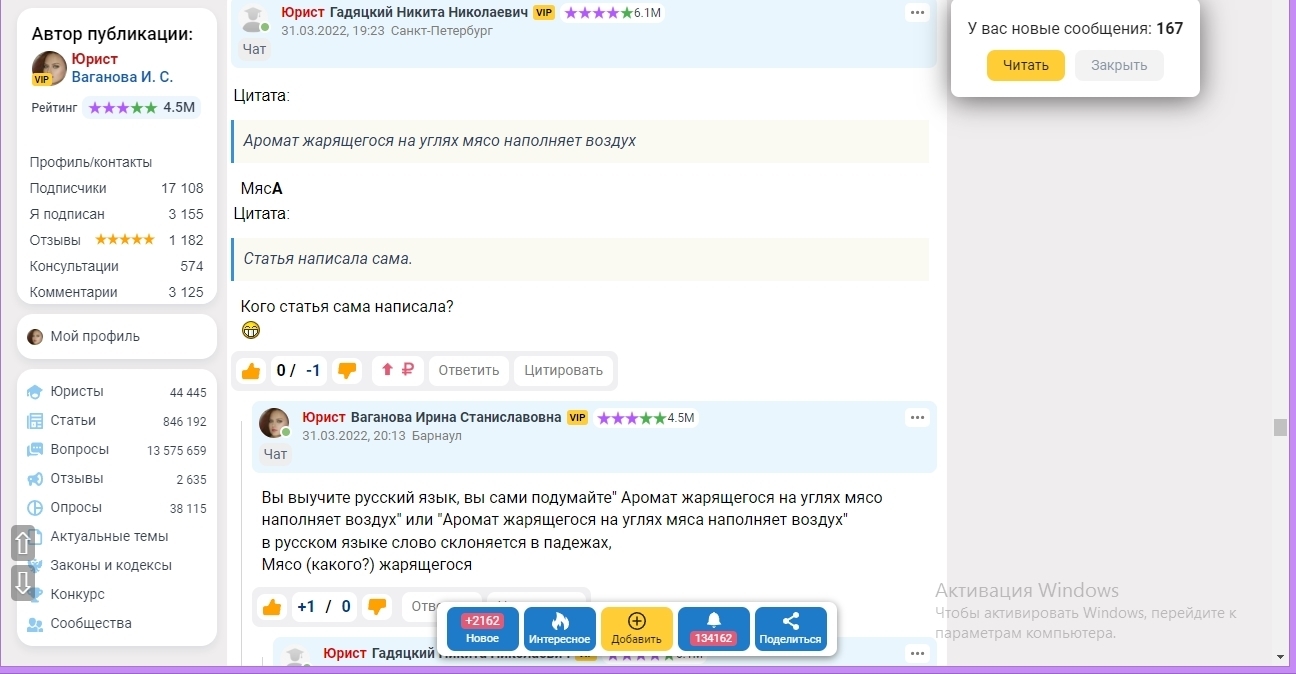Screen dimensions: 1296x674
Task: Open three-dots menu on Vaganova's reply
Action: click(917, 418)
